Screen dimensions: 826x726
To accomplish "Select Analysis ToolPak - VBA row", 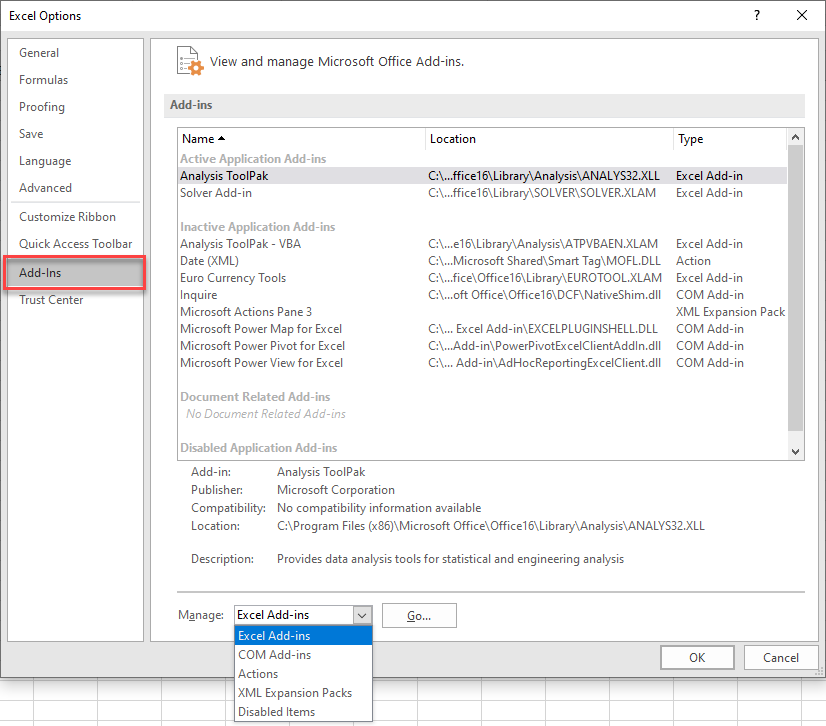I will [x=482, y=244].
